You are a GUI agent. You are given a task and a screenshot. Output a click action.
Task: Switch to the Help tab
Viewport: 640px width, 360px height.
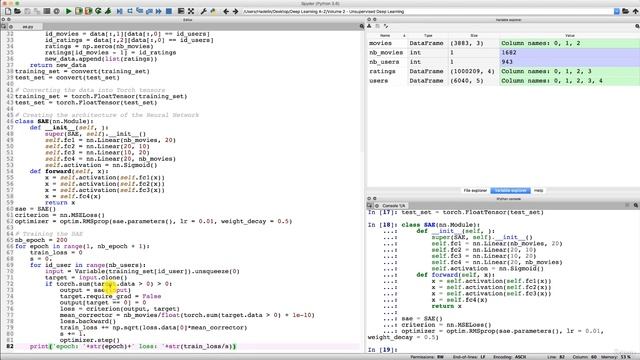539,191
